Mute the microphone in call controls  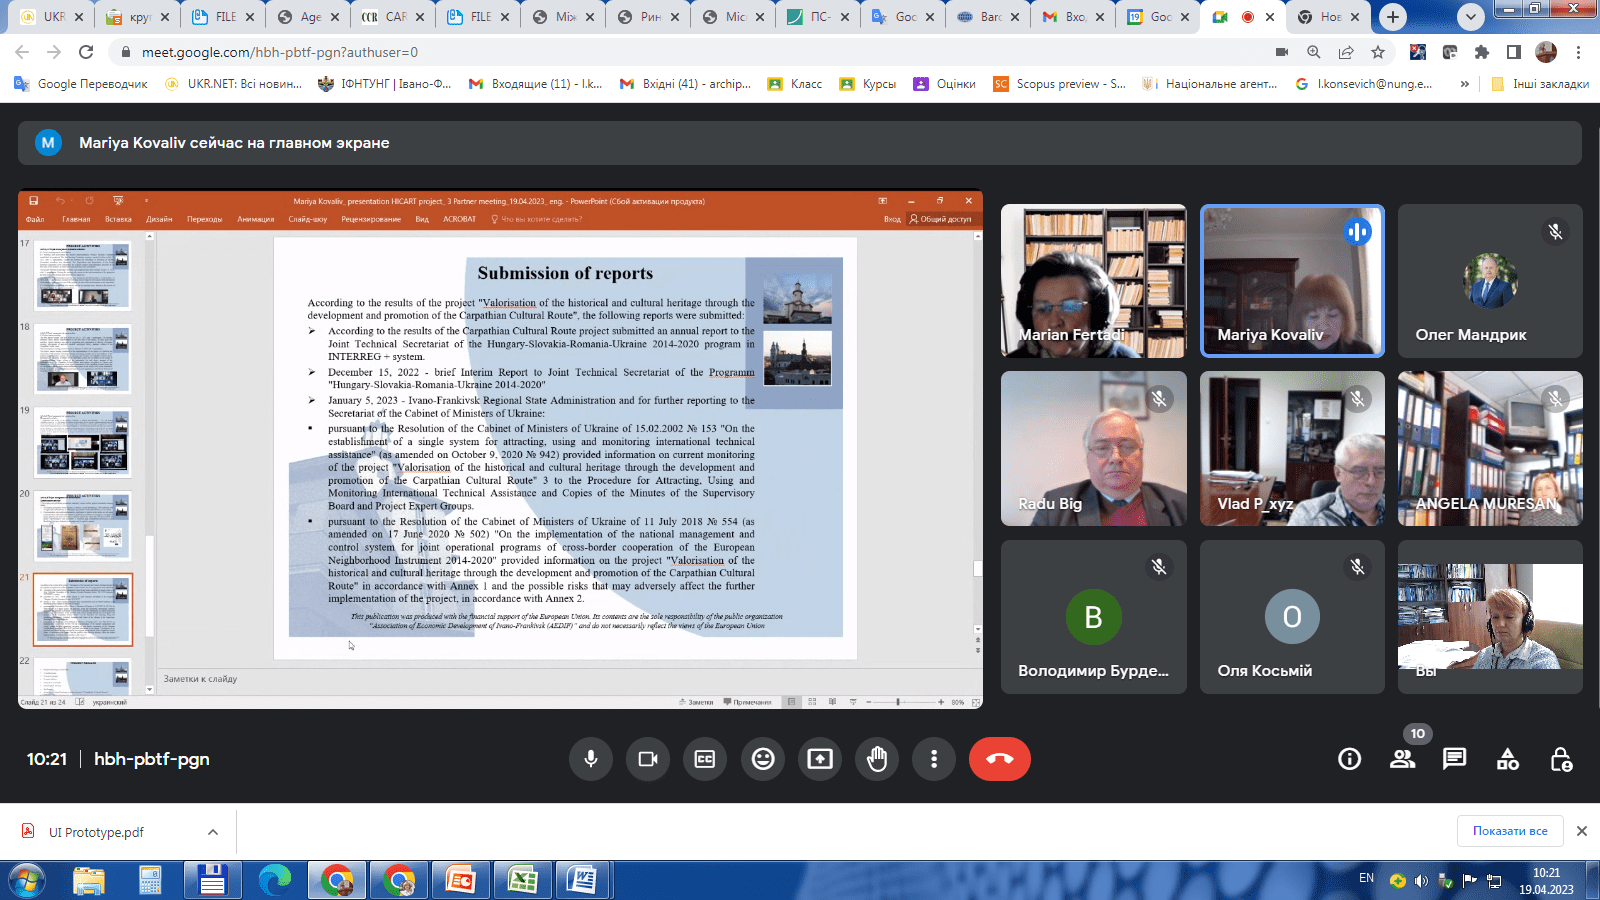pos(591,759)
